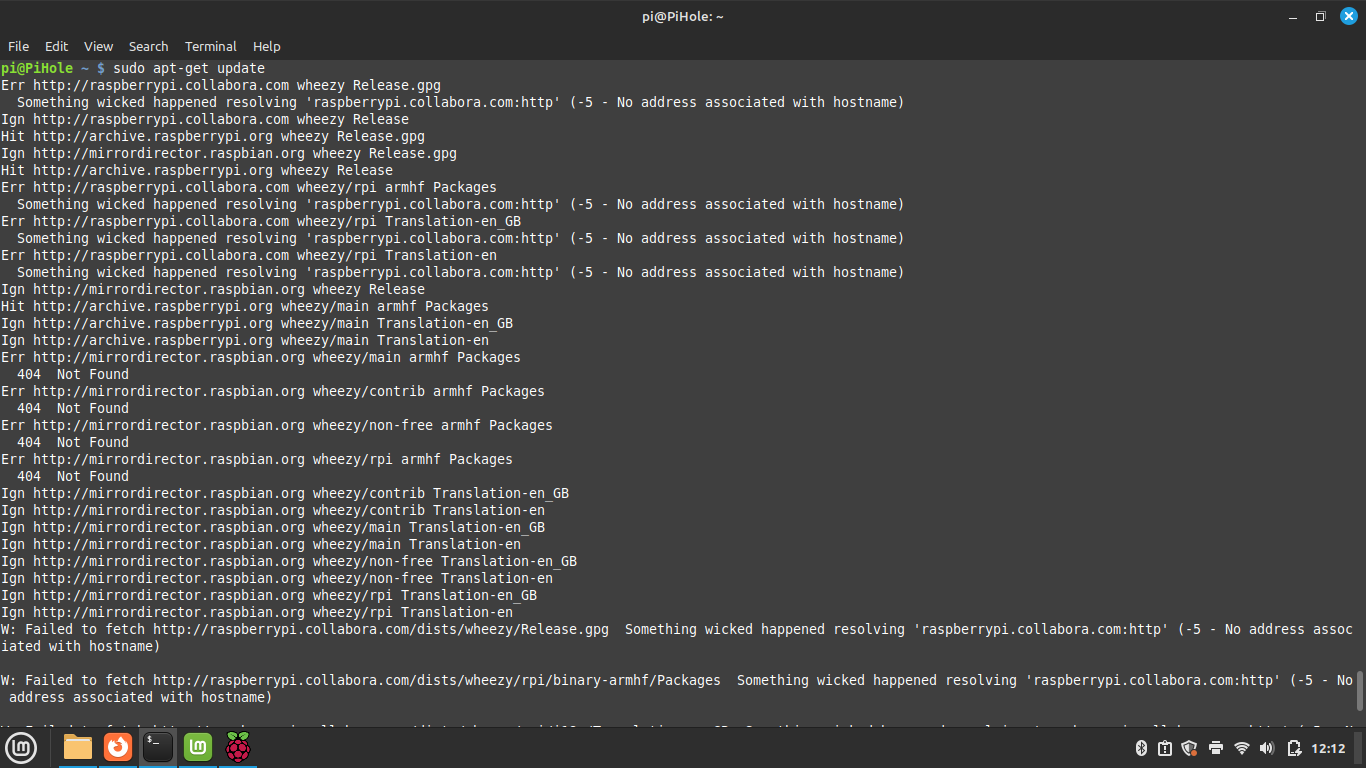Open Bluetooth tray icon
1366x768 pixels.
(x=1141, y=748)
